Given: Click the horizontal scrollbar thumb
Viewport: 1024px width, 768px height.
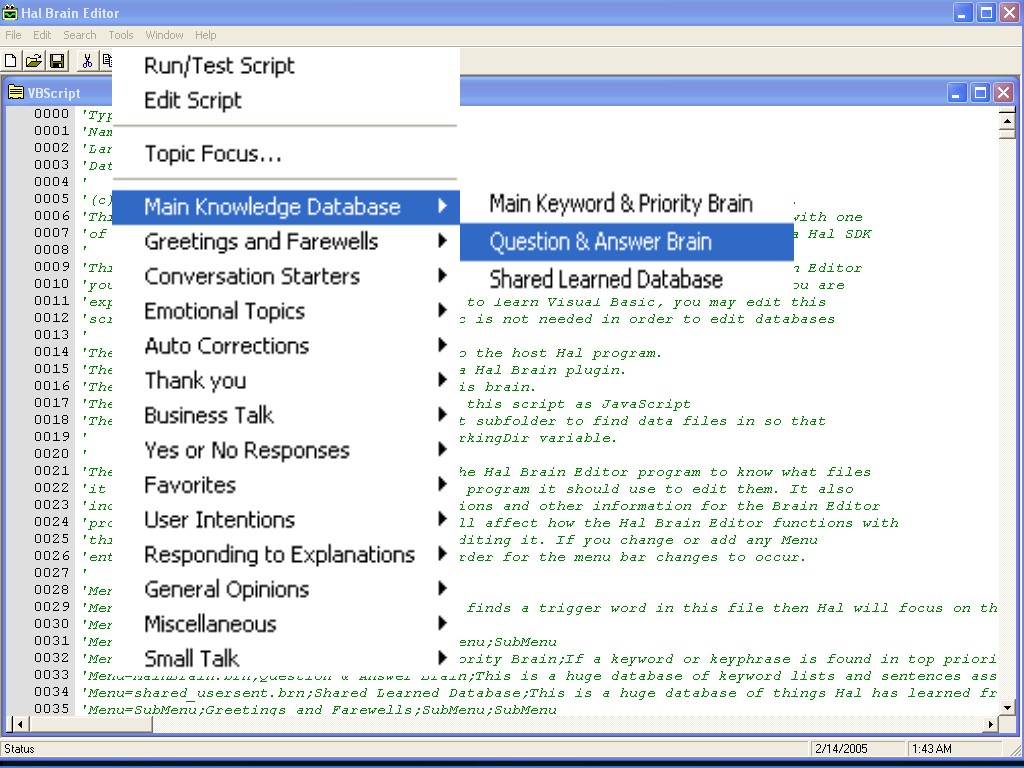Looking at the screenshot, I should (91, 724).
